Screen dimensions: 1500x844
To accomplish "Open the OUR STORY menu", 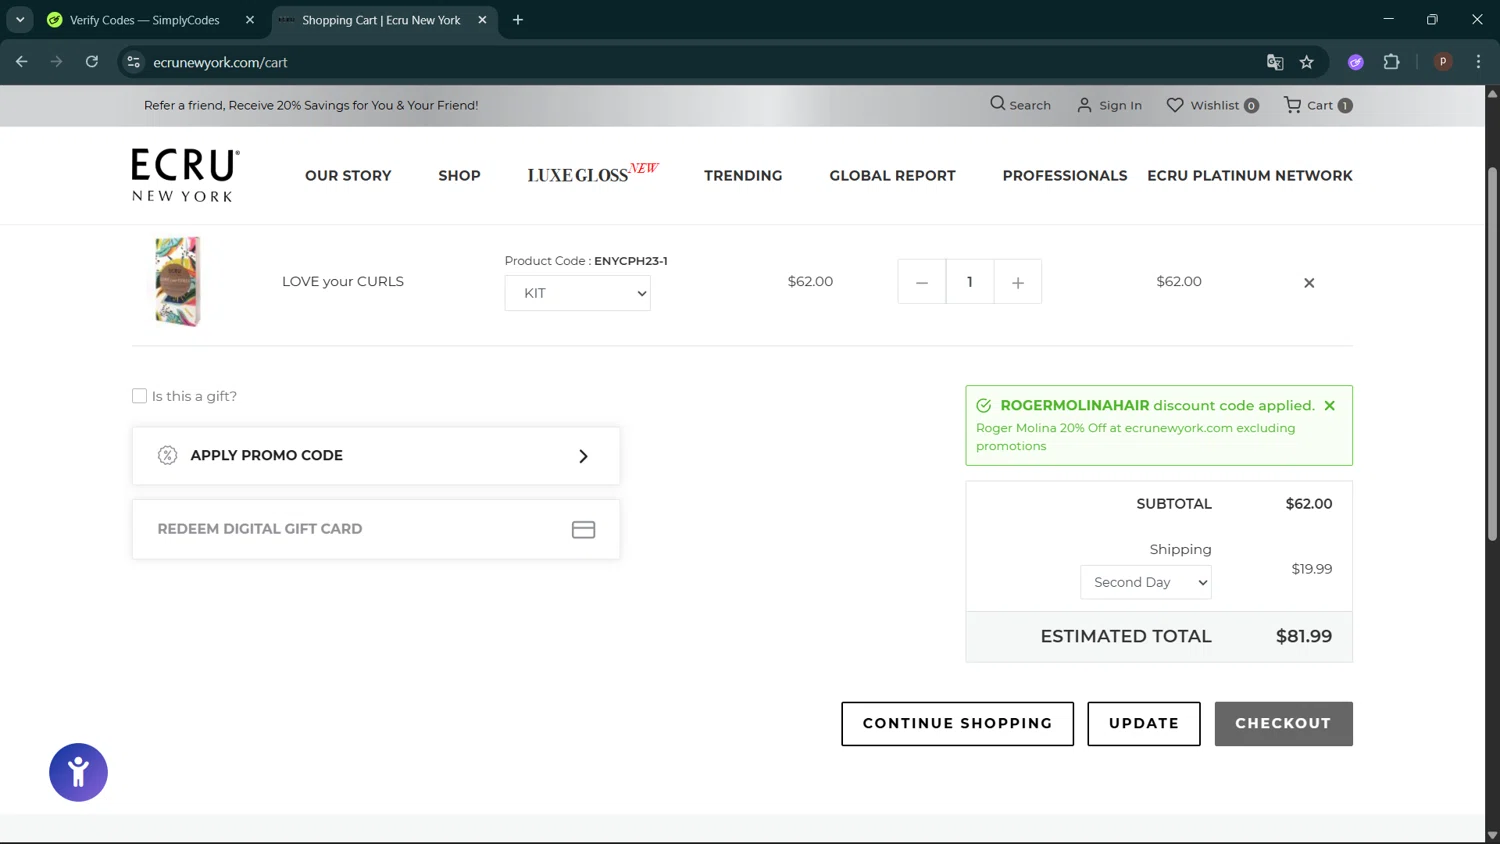I will [x=348, y=176].
